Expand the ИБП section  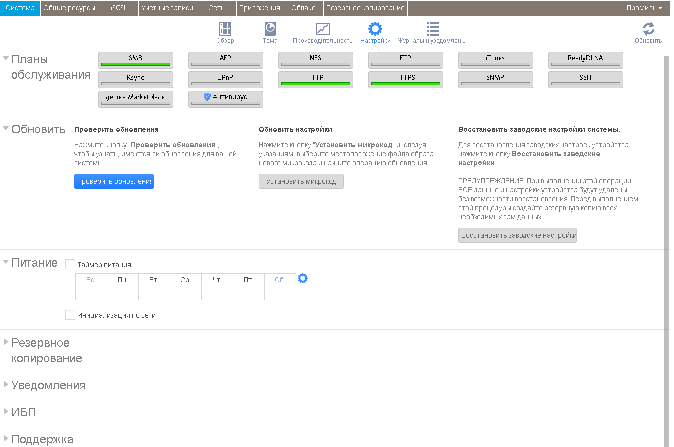tap(6, 411)
